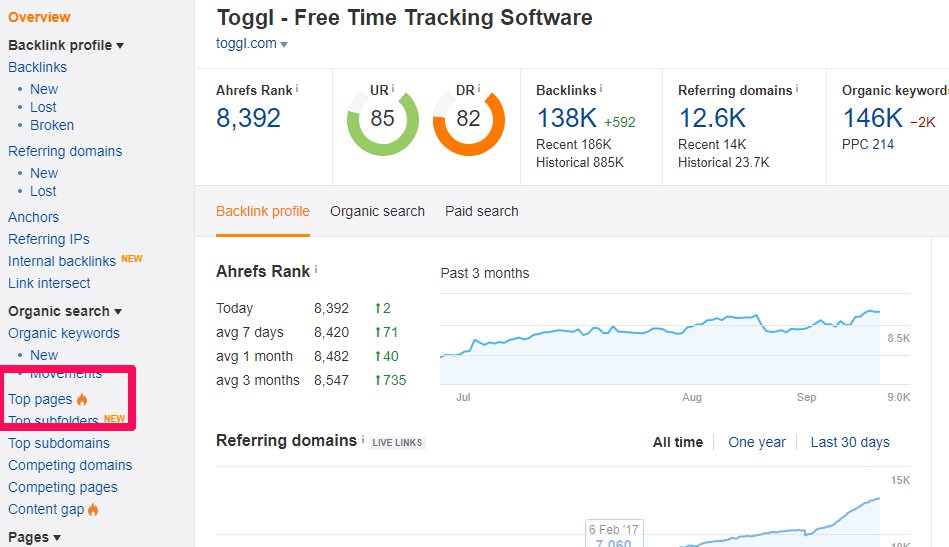Click the info icon next to UR
949x547 pixels.
point(393,88)
